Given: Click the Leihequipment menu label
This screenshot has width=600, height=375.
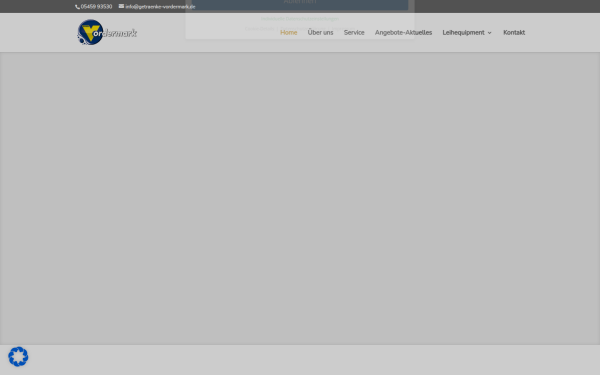Looking at the screenshot, I should click(463, 33).
